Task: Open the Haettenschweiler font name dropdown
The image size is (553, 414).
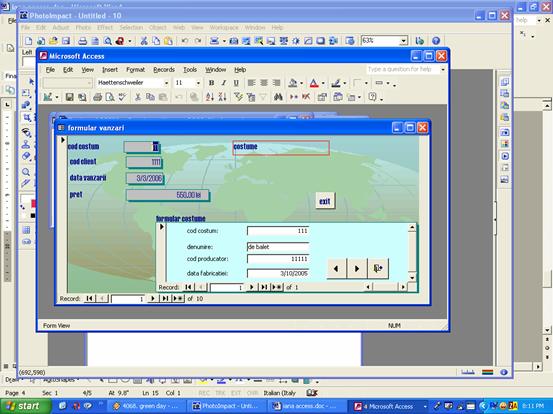Action: click(x=166, y=83)
